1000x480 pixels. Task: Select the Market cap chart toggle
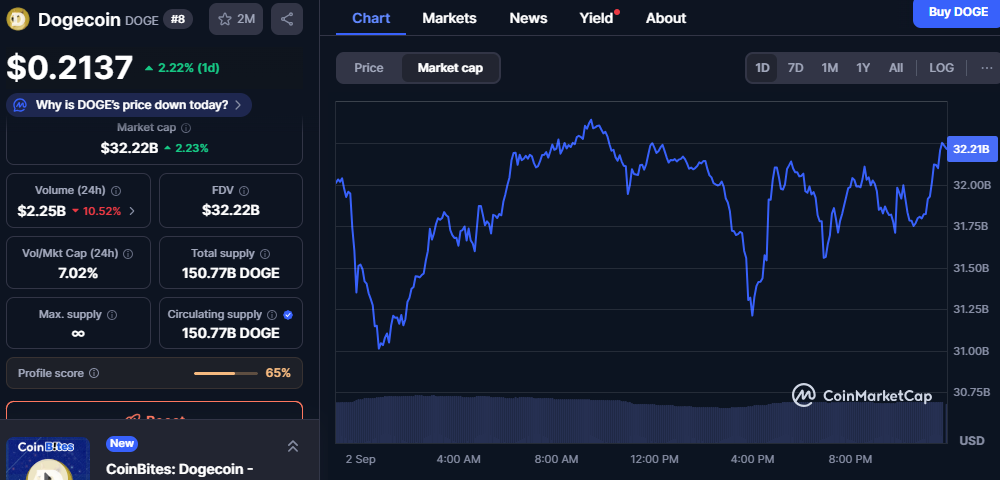coord(450,68)
